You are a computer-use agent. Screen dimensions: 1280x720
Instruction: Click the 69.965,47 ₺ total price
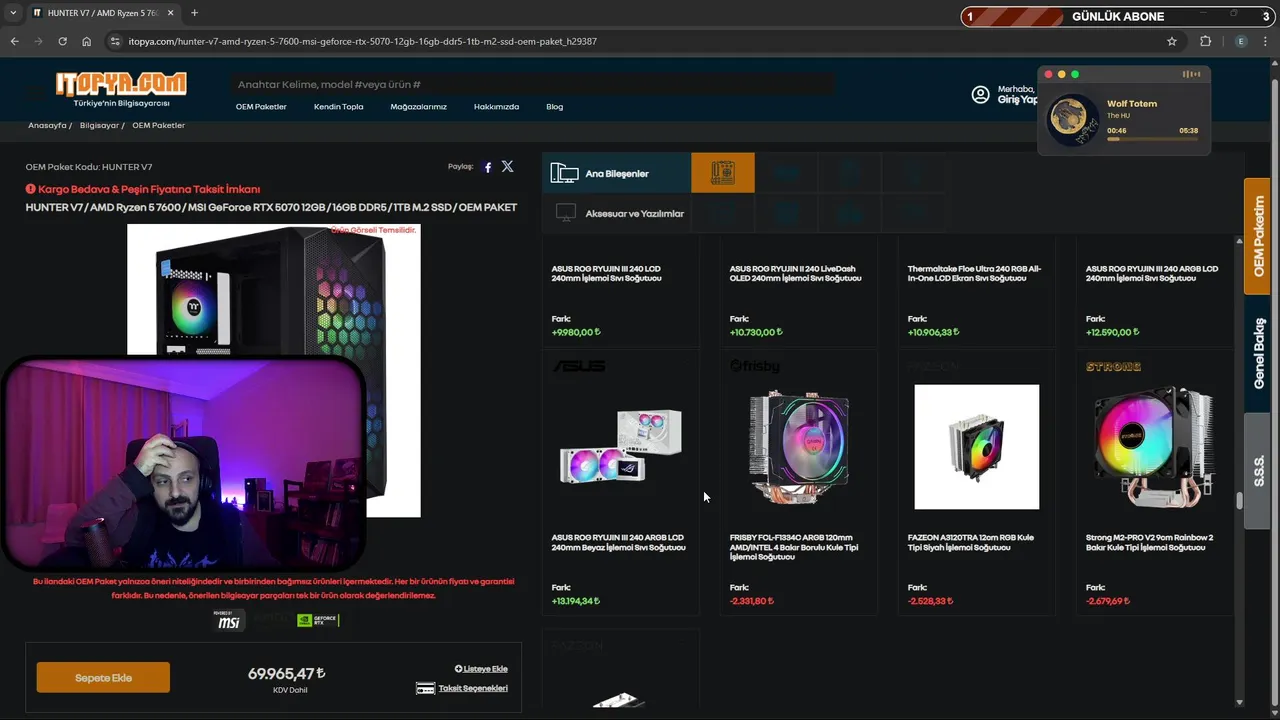click(x=287, y=674)
